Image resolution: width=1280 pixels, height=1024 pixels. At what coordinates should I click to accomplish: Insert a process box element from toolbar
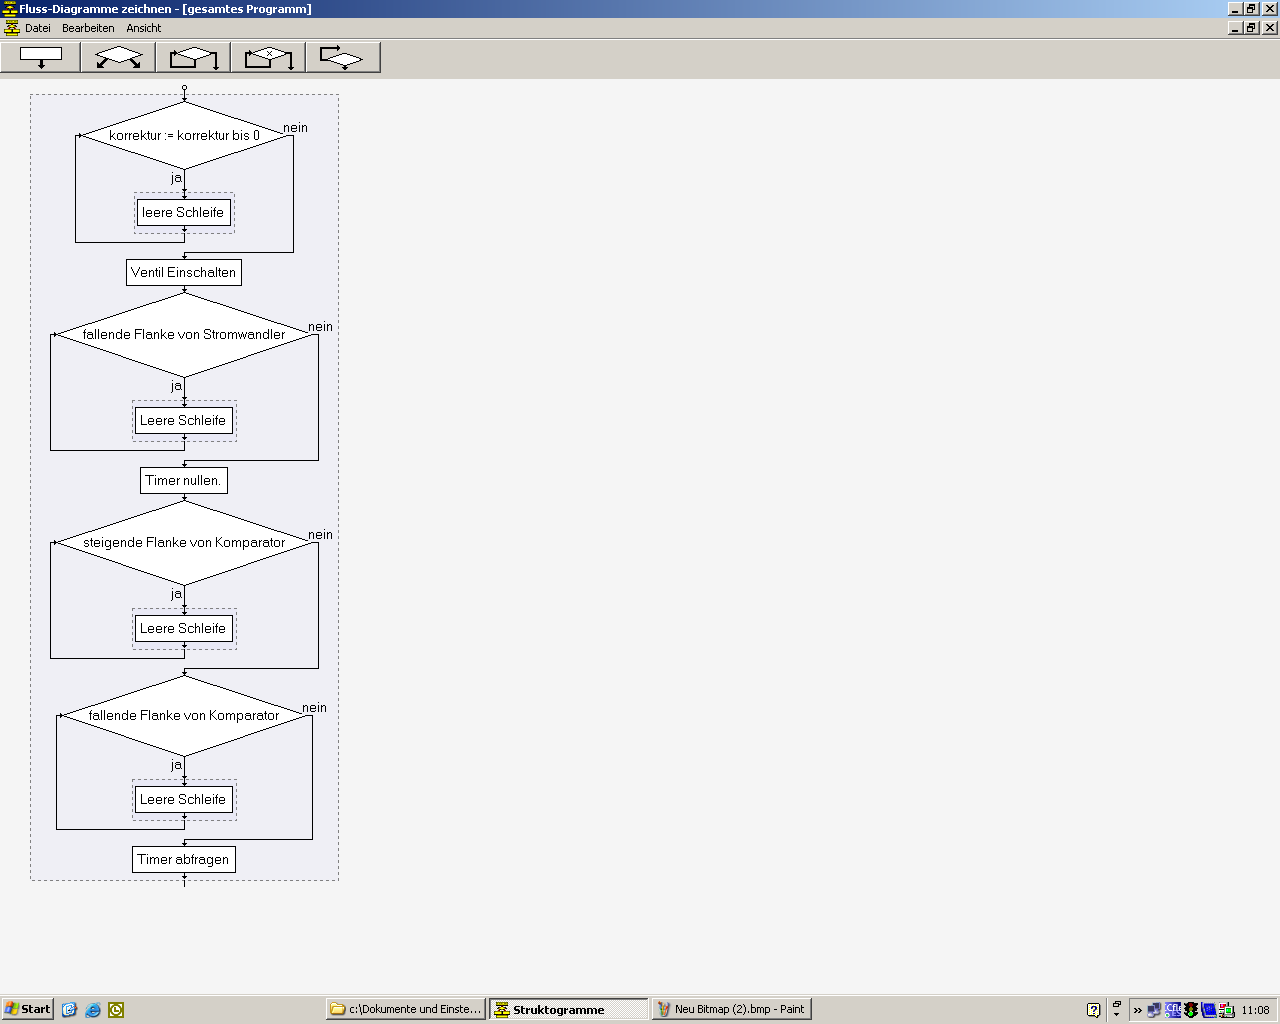41,57
